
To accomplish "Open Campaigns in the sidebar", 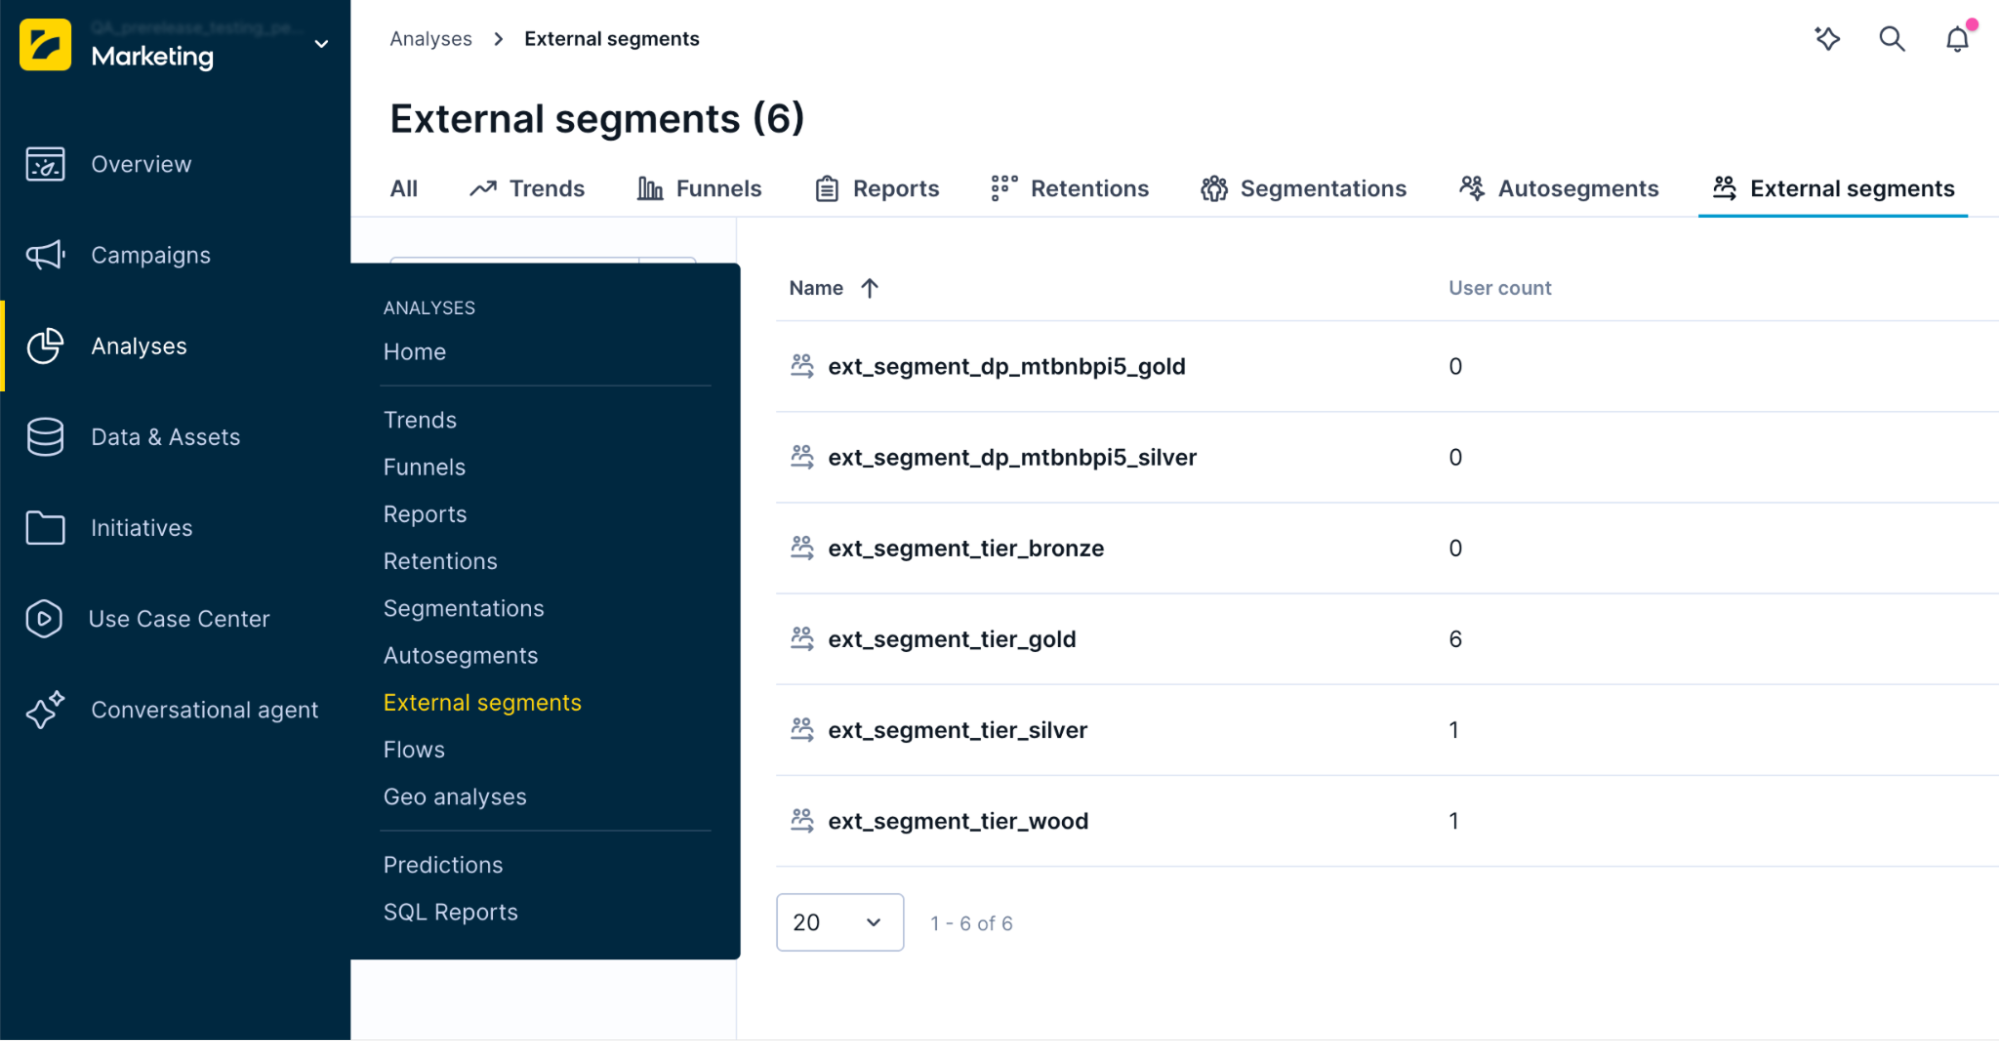I will click(151, 255).
